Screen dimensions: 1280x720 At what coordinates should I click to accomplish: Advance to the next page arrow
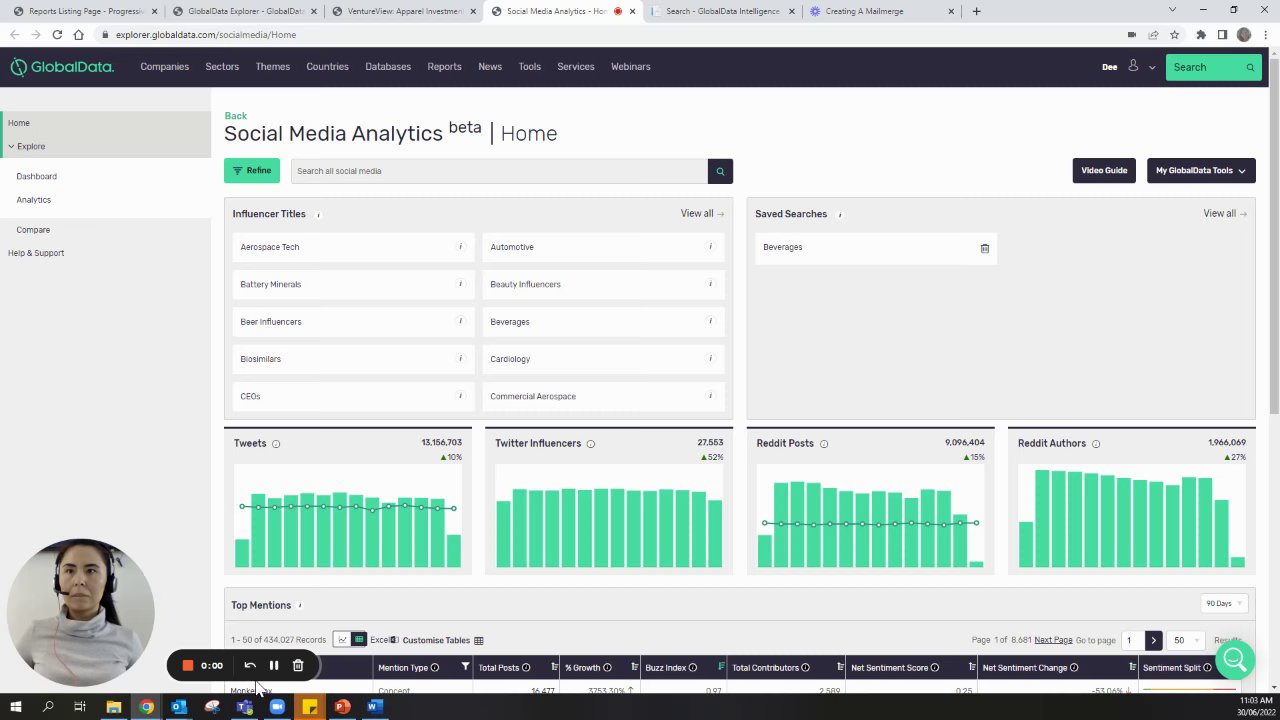click(1153, 640)
